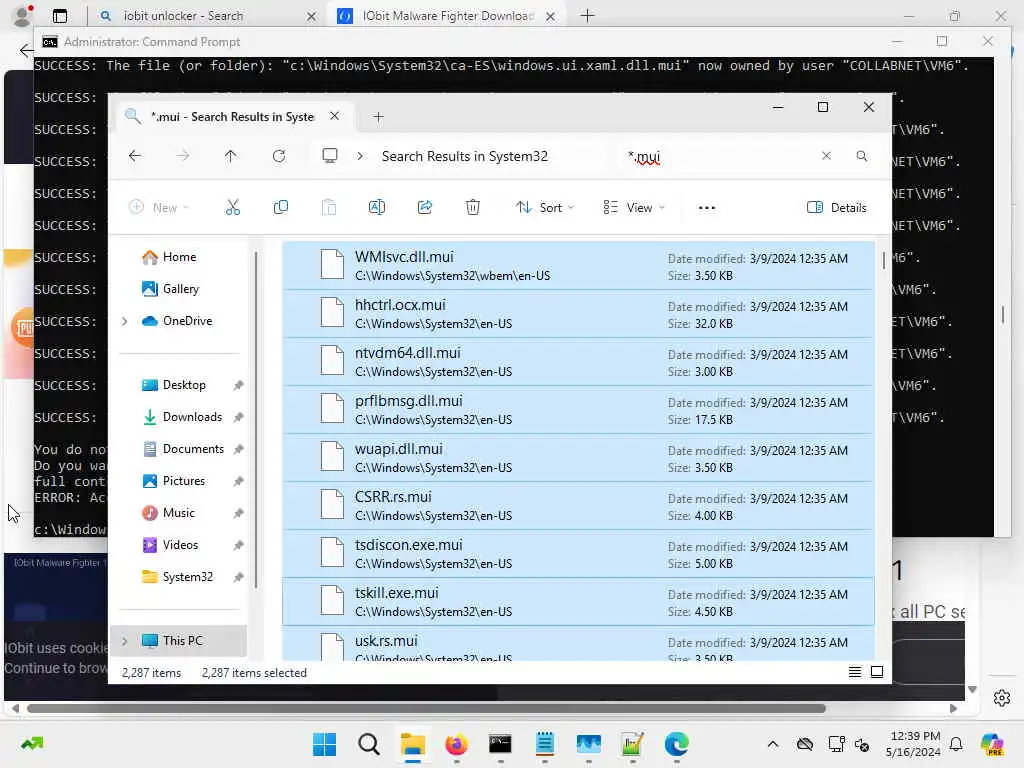Open Notepad from the taskbar
Viewport: 1024px width, 768px height.
click(545, 744)
